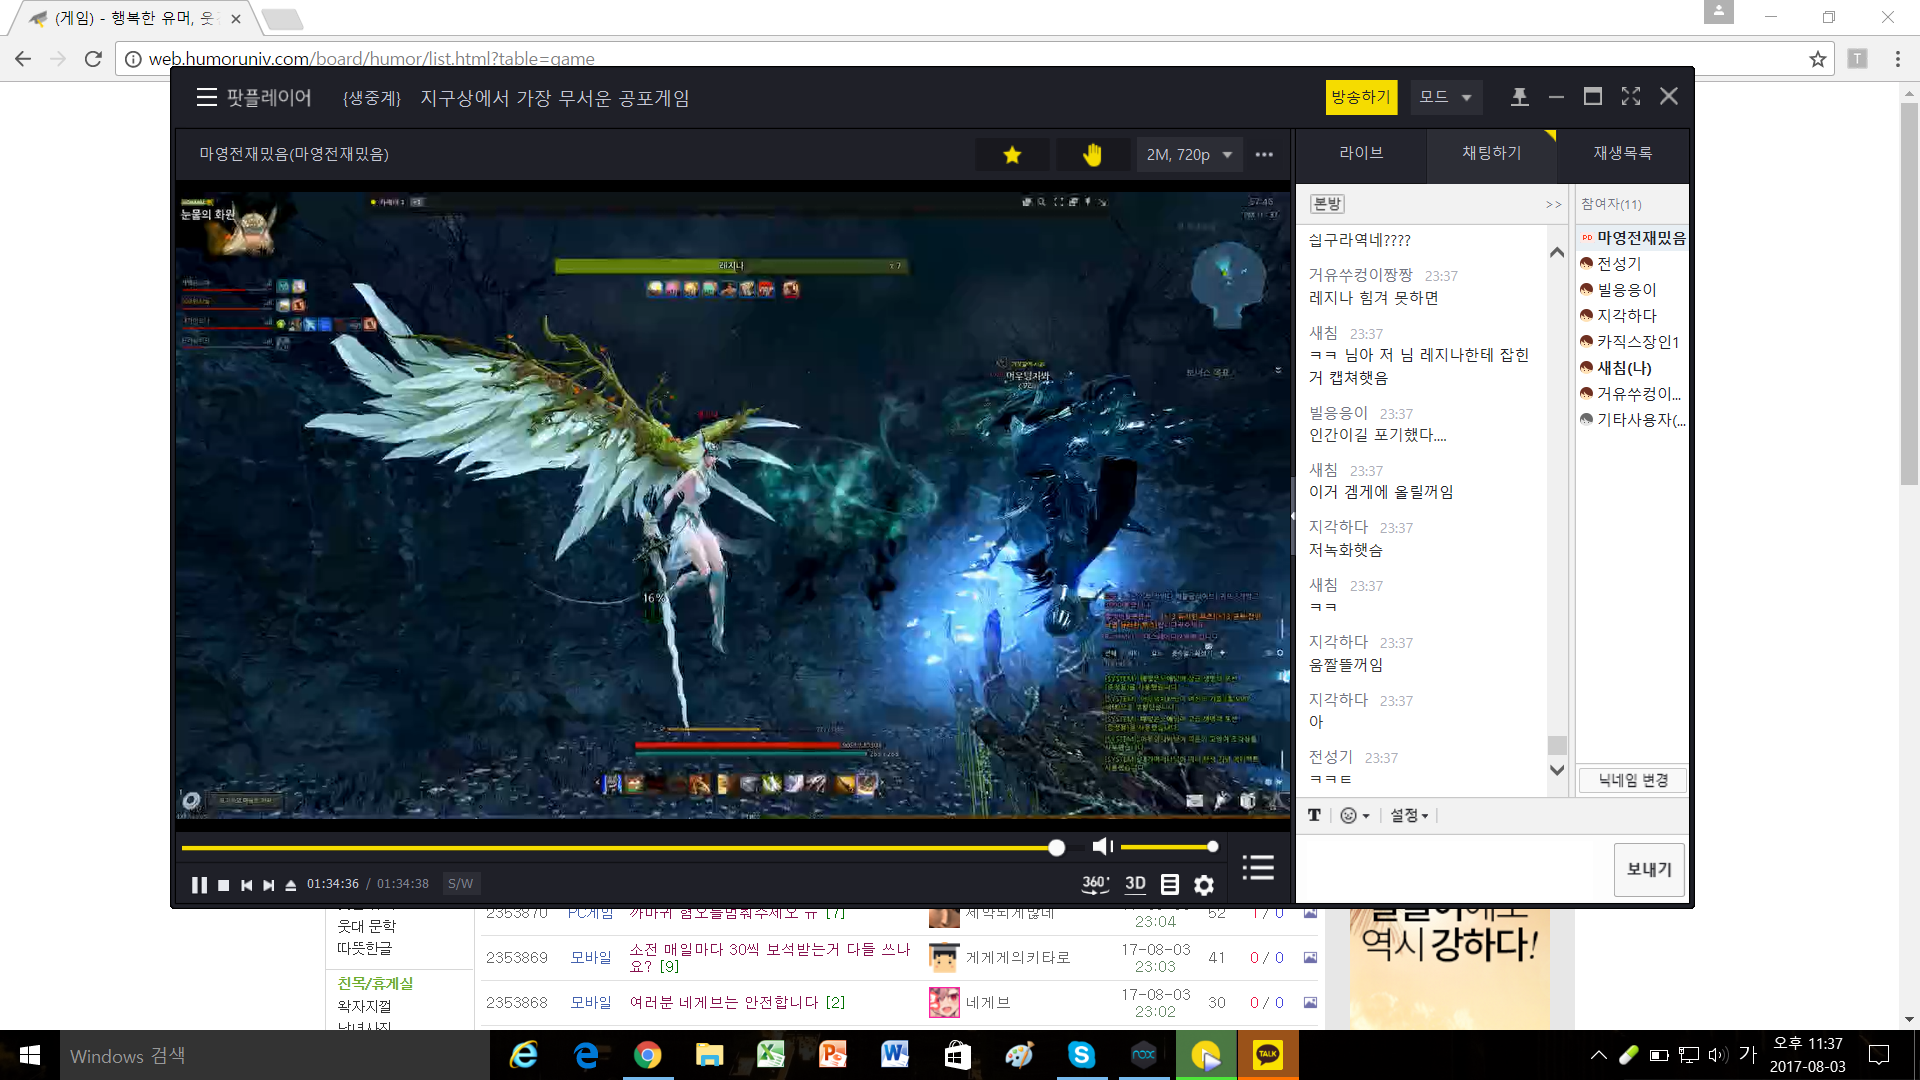Select participant 카직스장인1 in list
Screen dimensions: 1920x1080
1630,342
